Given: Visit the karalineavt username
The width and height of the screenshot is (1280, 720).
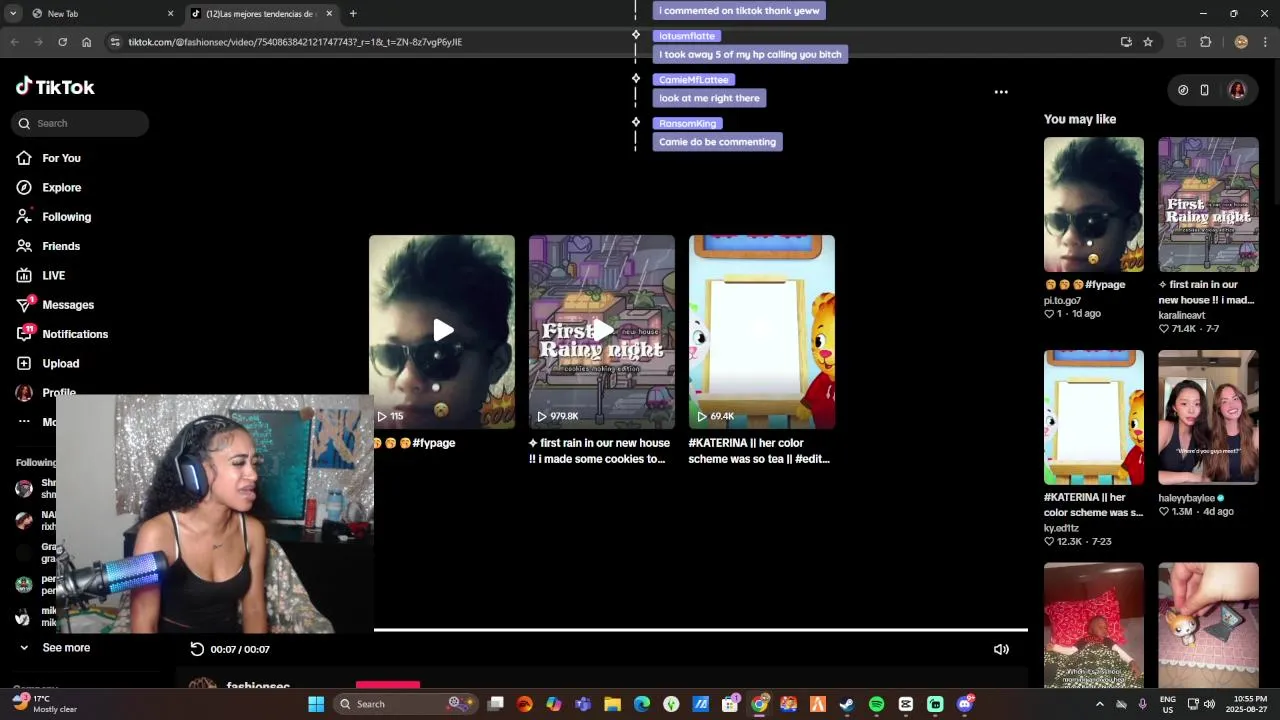Looking at the screenshot, I should (1182, 315).
